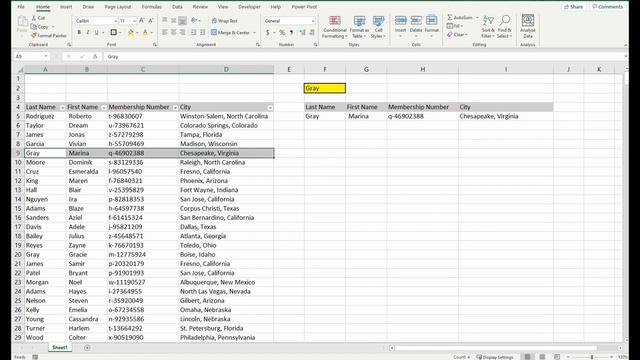Switch to the Data tab
Viewport: 640px width, 360px height.
(177, 7)
